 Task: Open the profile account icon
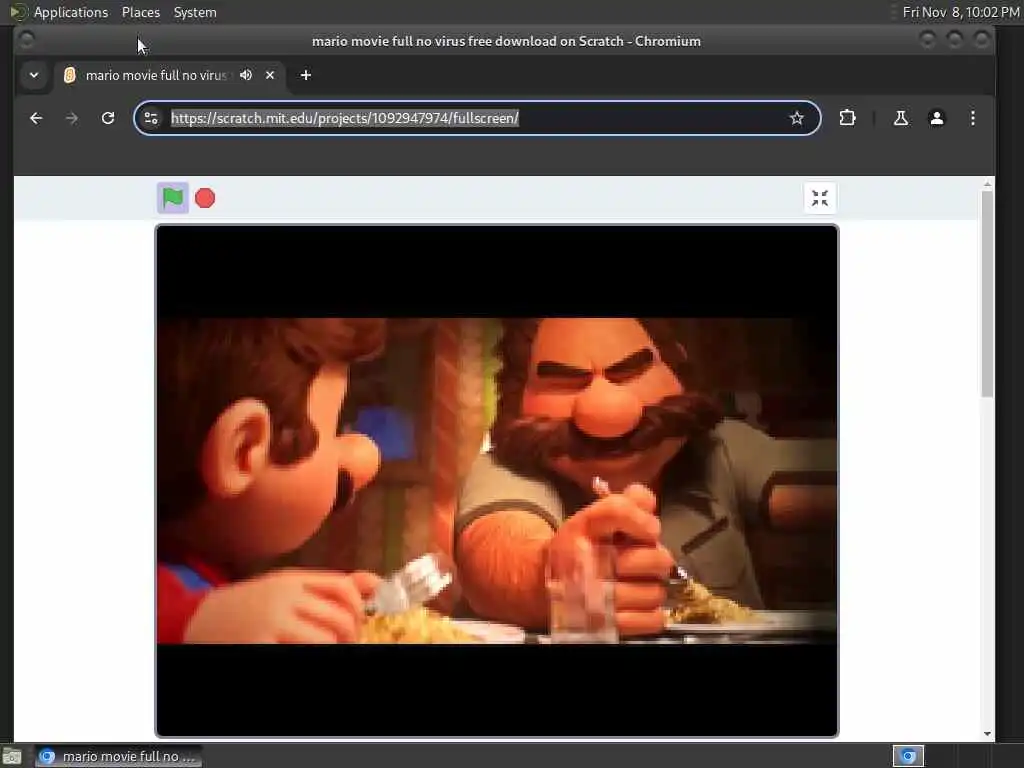936,118
